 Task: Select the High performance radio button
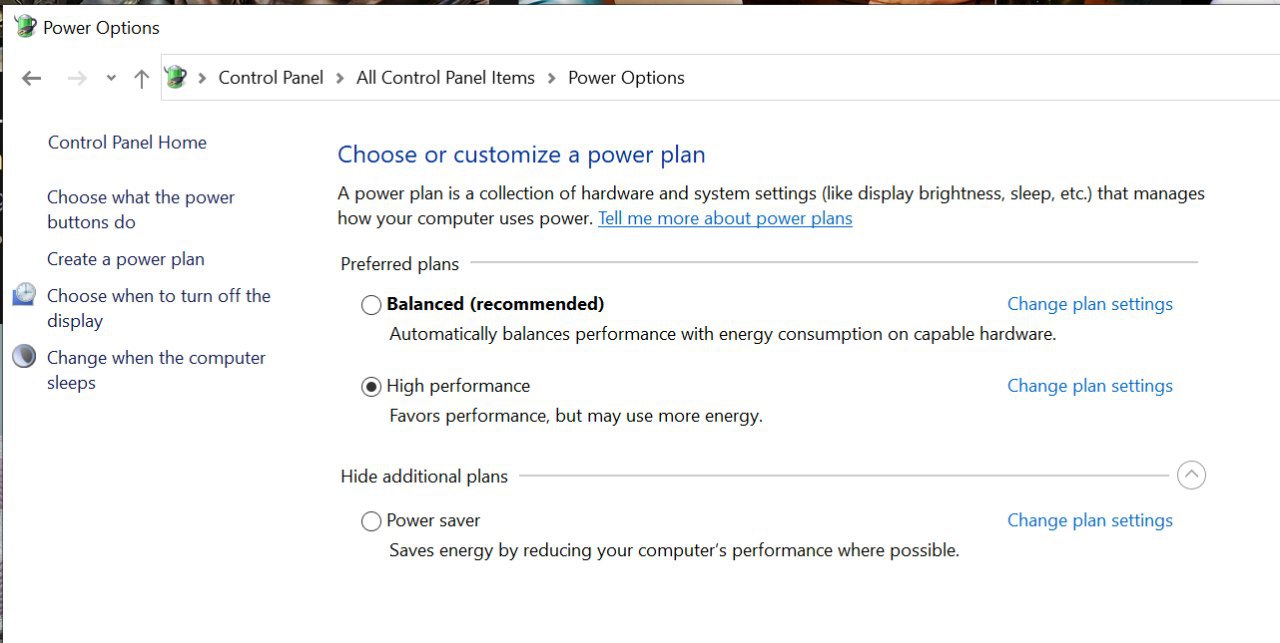pyautogui.click(x=371, y=387)
